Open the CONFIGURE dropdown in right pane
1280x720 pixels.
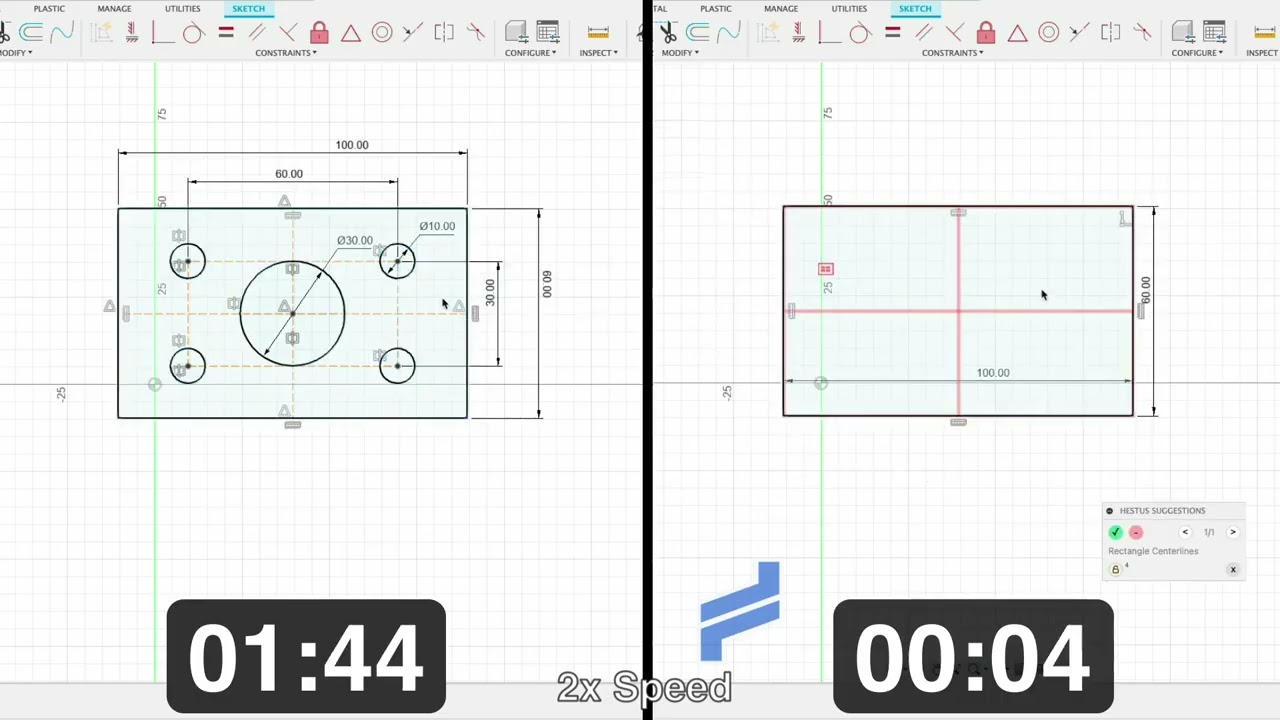pyautogui.click(x=1197, y=53)
